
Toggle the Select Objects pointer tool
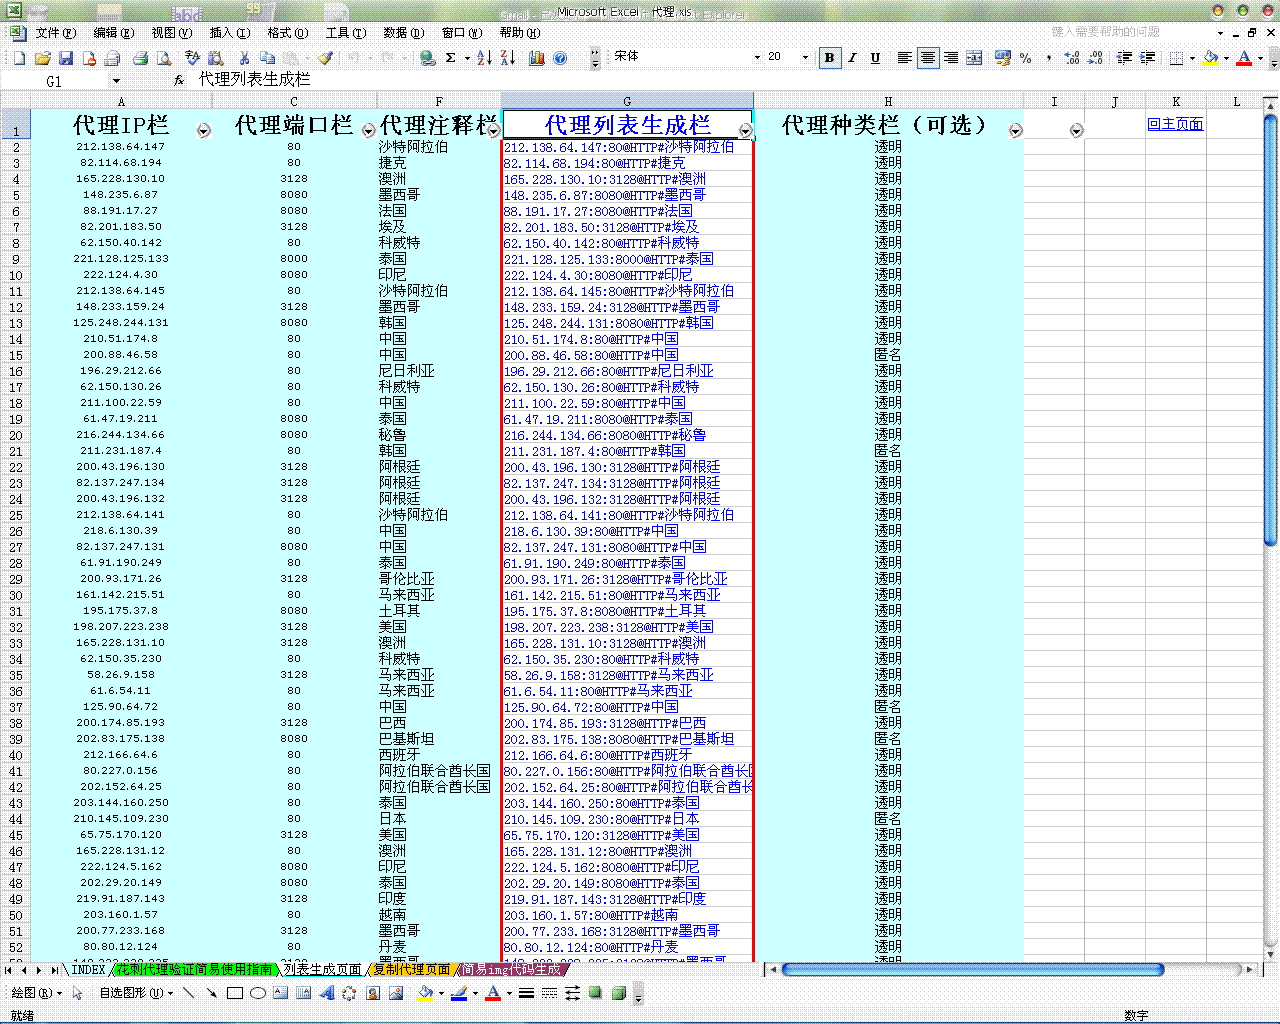(x=77, y=993)
